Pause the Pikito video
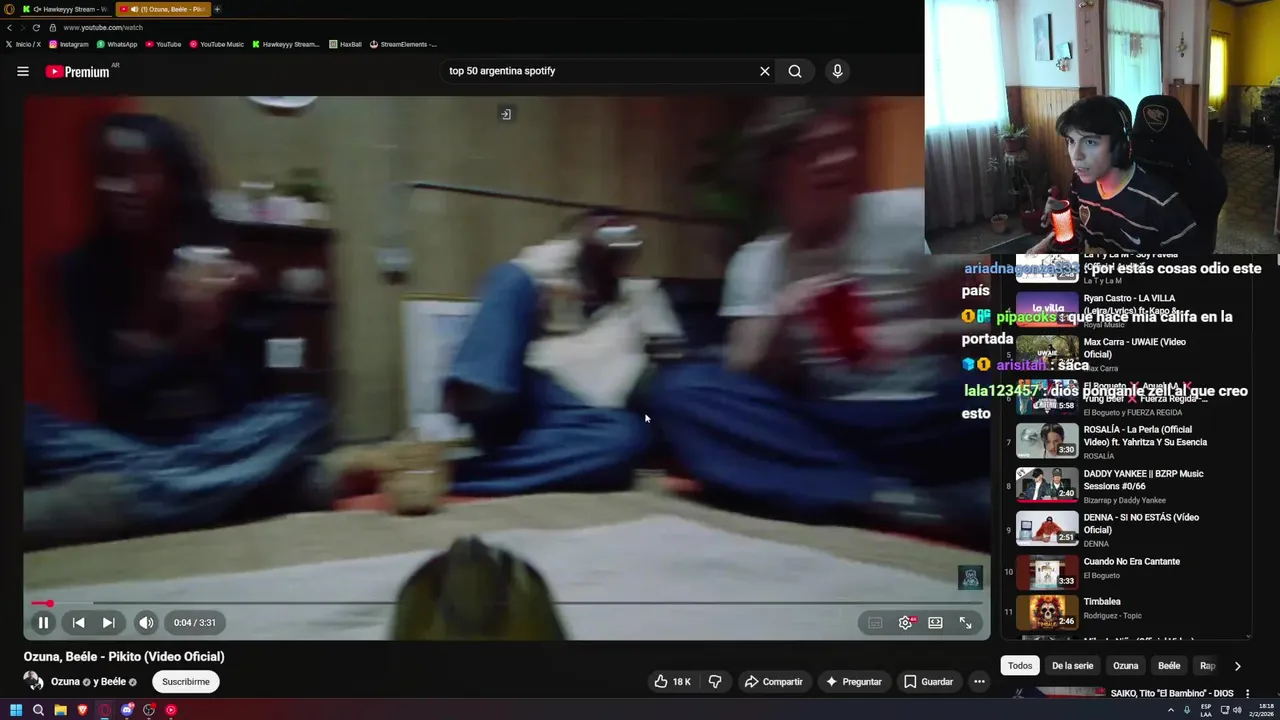The image size is (1280, 720). [43, 622]
